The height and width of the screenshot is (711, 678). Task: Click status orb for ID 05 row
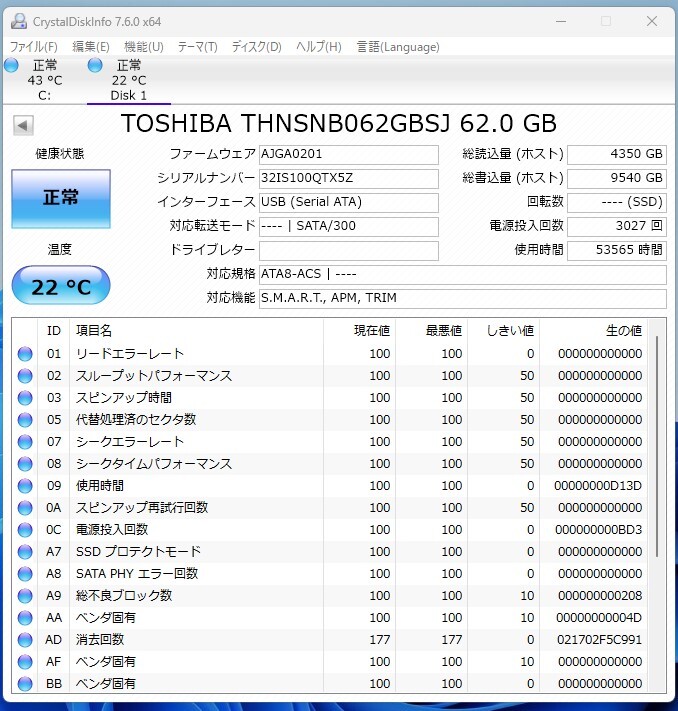25,419
